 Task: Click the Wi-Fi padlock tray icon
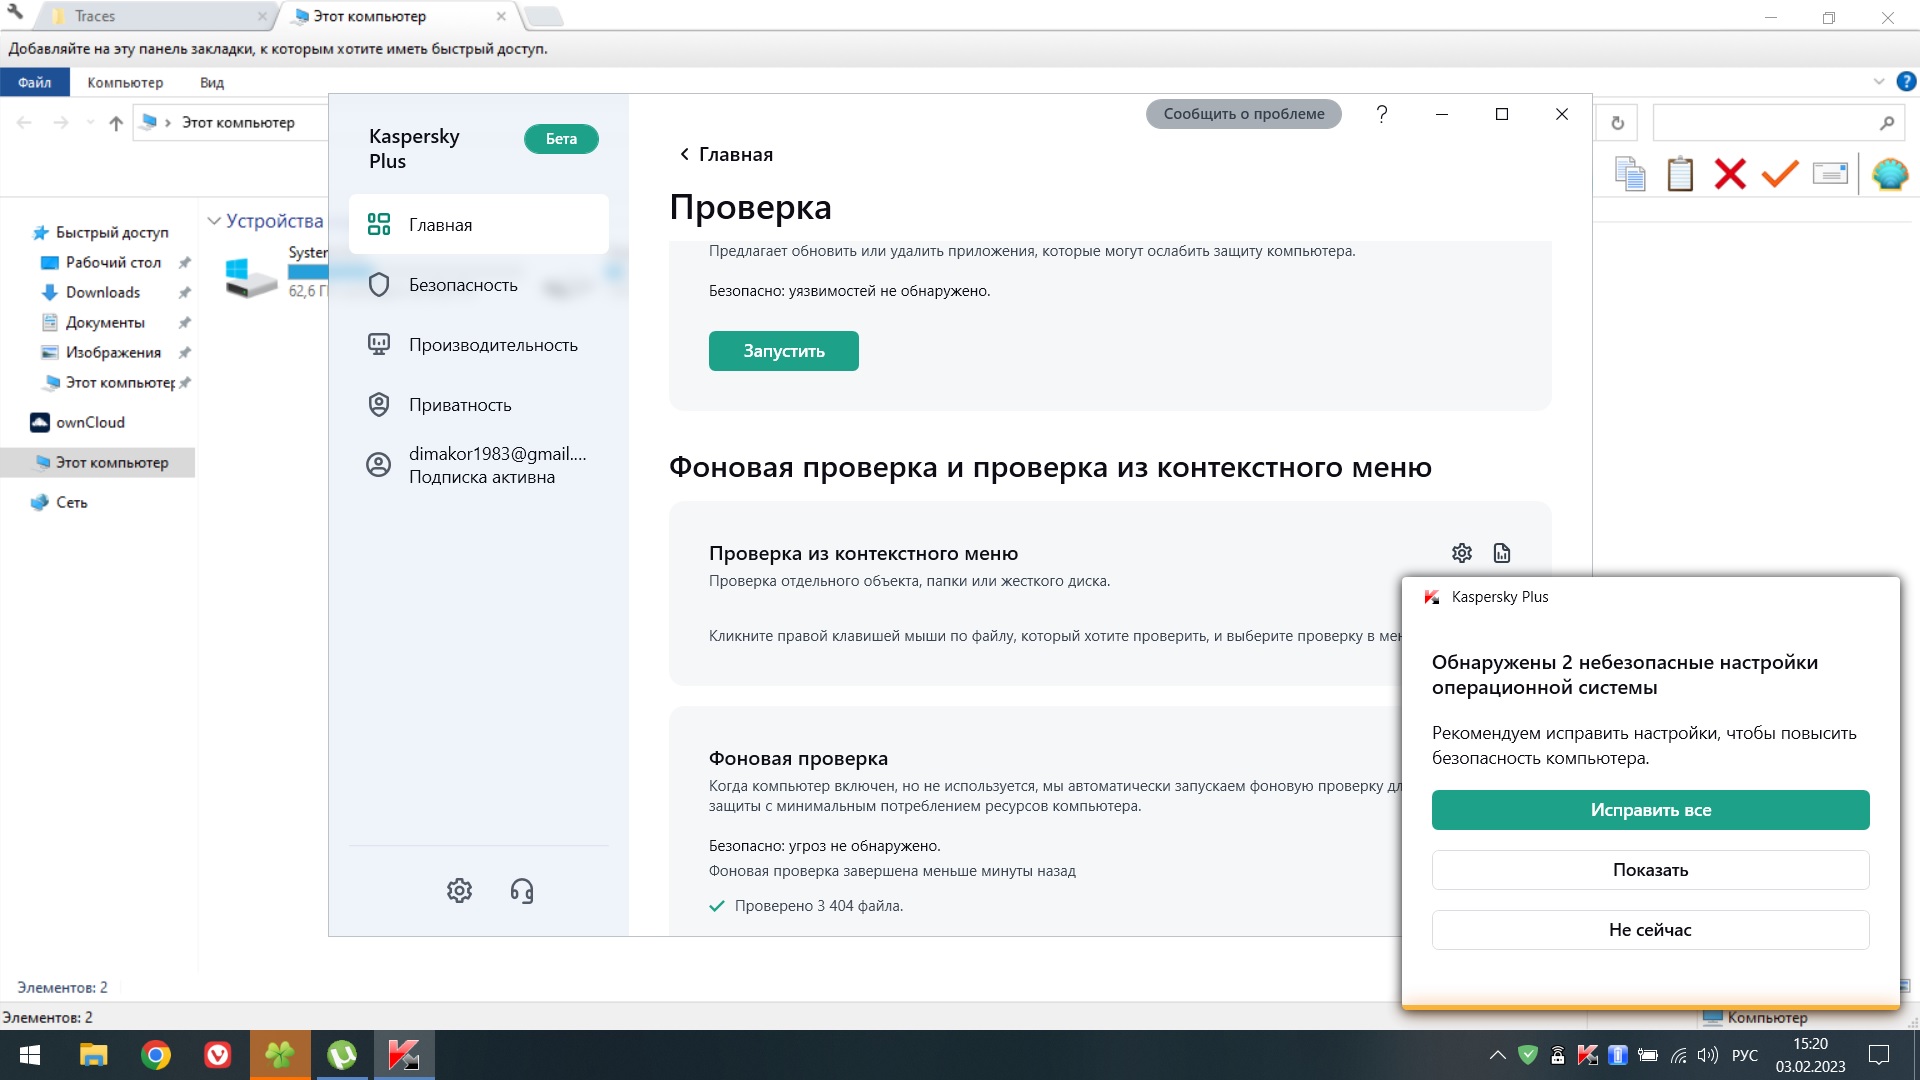pos(1558,1055)
